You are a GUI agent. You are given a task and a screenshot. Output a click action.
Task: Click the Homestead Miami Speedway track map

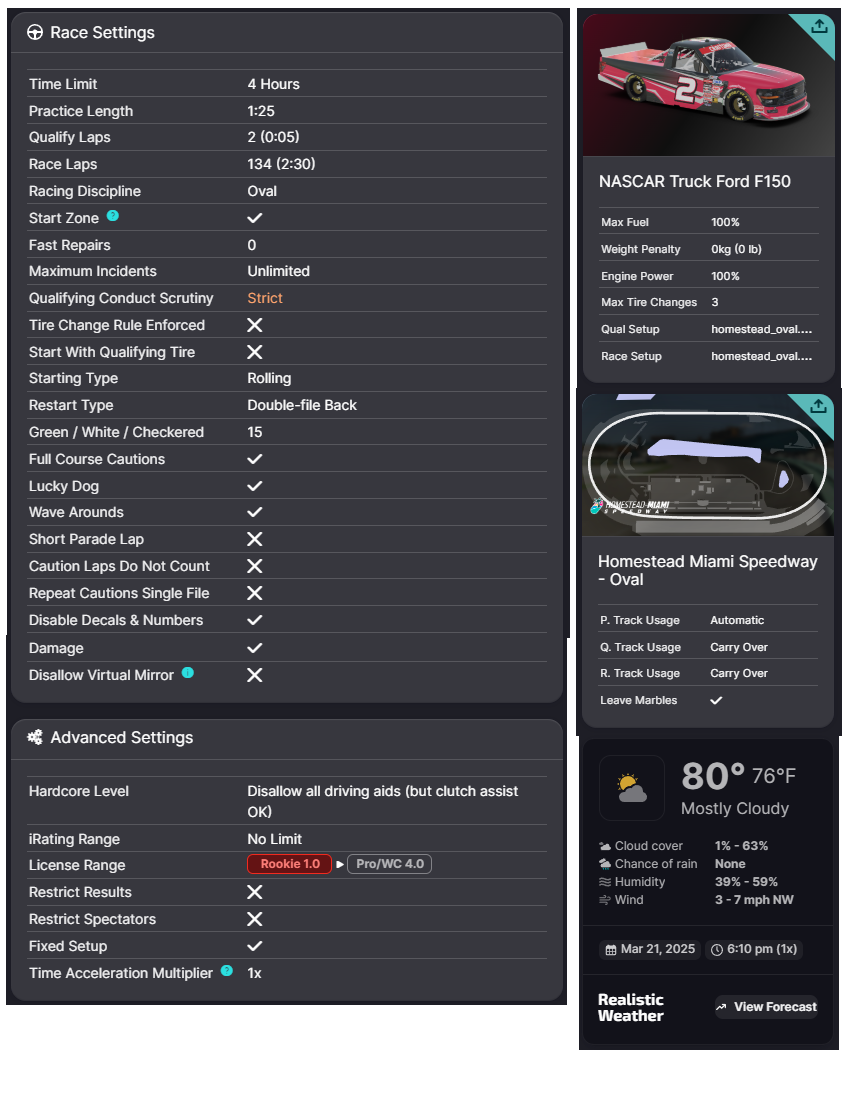coord(708,465)
